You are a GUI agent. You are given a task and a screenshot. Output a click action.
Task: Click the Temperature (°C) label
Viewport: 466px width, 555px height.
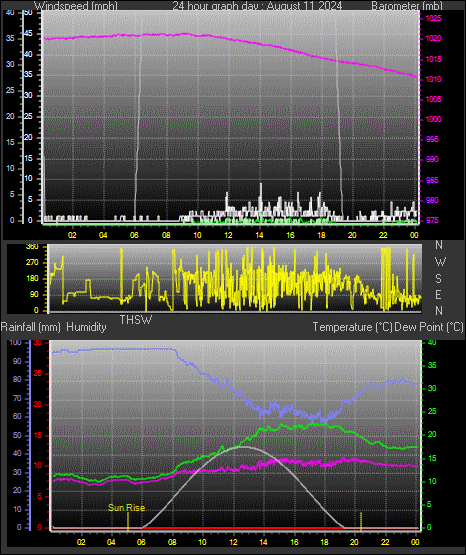352,327
